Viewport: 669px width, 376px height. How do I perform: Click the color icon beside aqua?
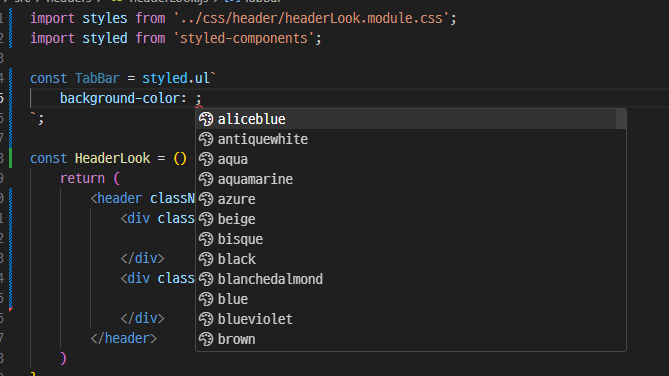(x=206, y=159)
